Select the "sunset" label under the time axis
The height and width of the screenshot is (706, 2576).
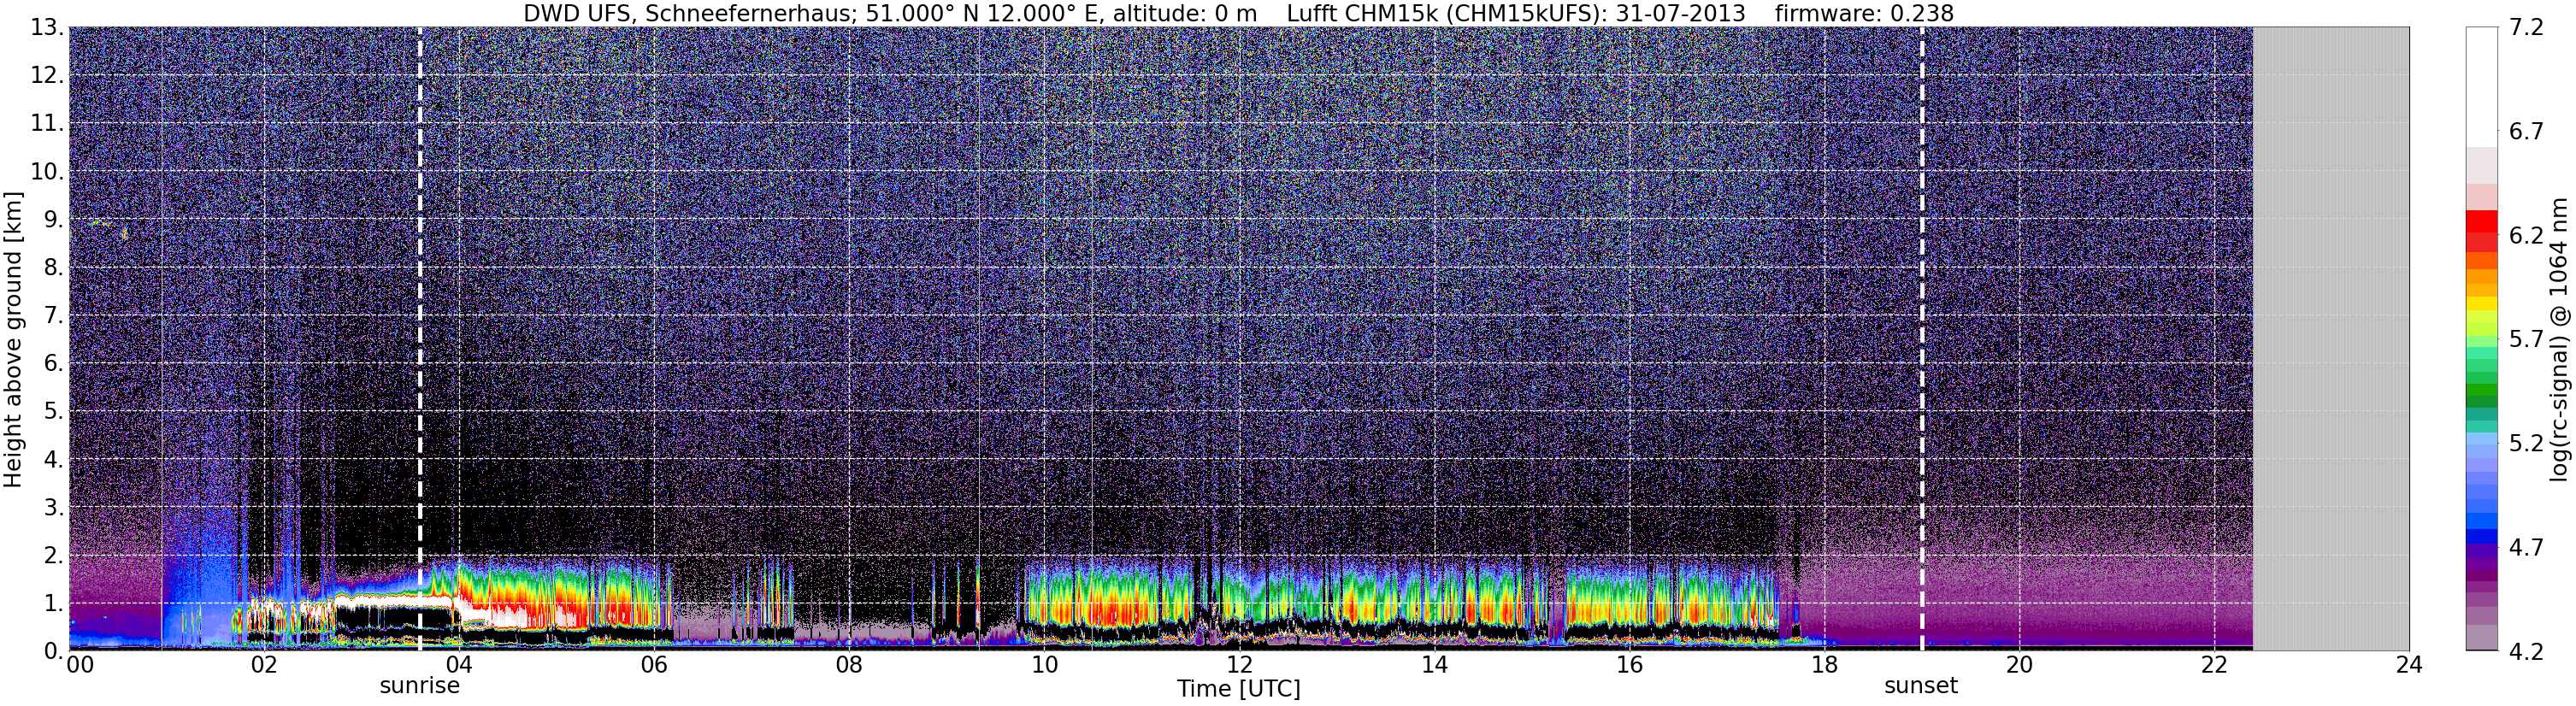point(1921,686)
